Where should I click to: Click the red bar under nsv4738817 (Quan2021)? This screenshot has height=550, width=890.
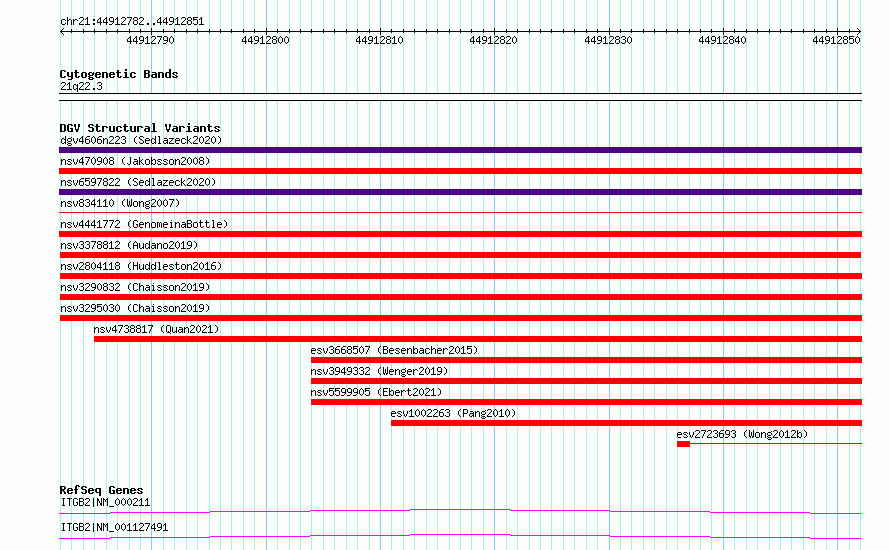click(478, 339)
